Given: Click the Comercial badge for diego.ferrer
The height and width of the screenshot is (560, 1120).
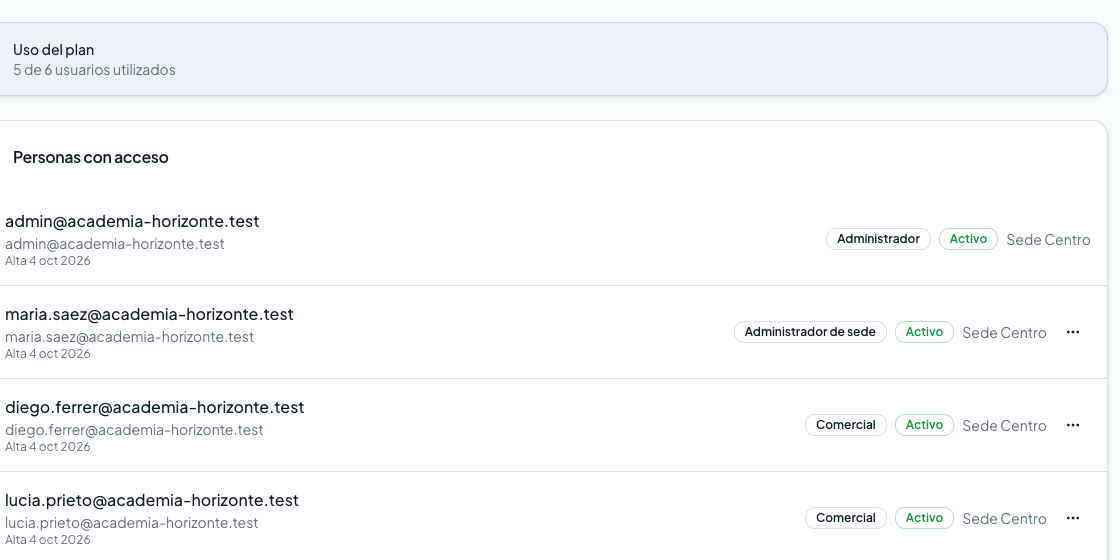Looking at the screenshot, I should pos(846,425).
